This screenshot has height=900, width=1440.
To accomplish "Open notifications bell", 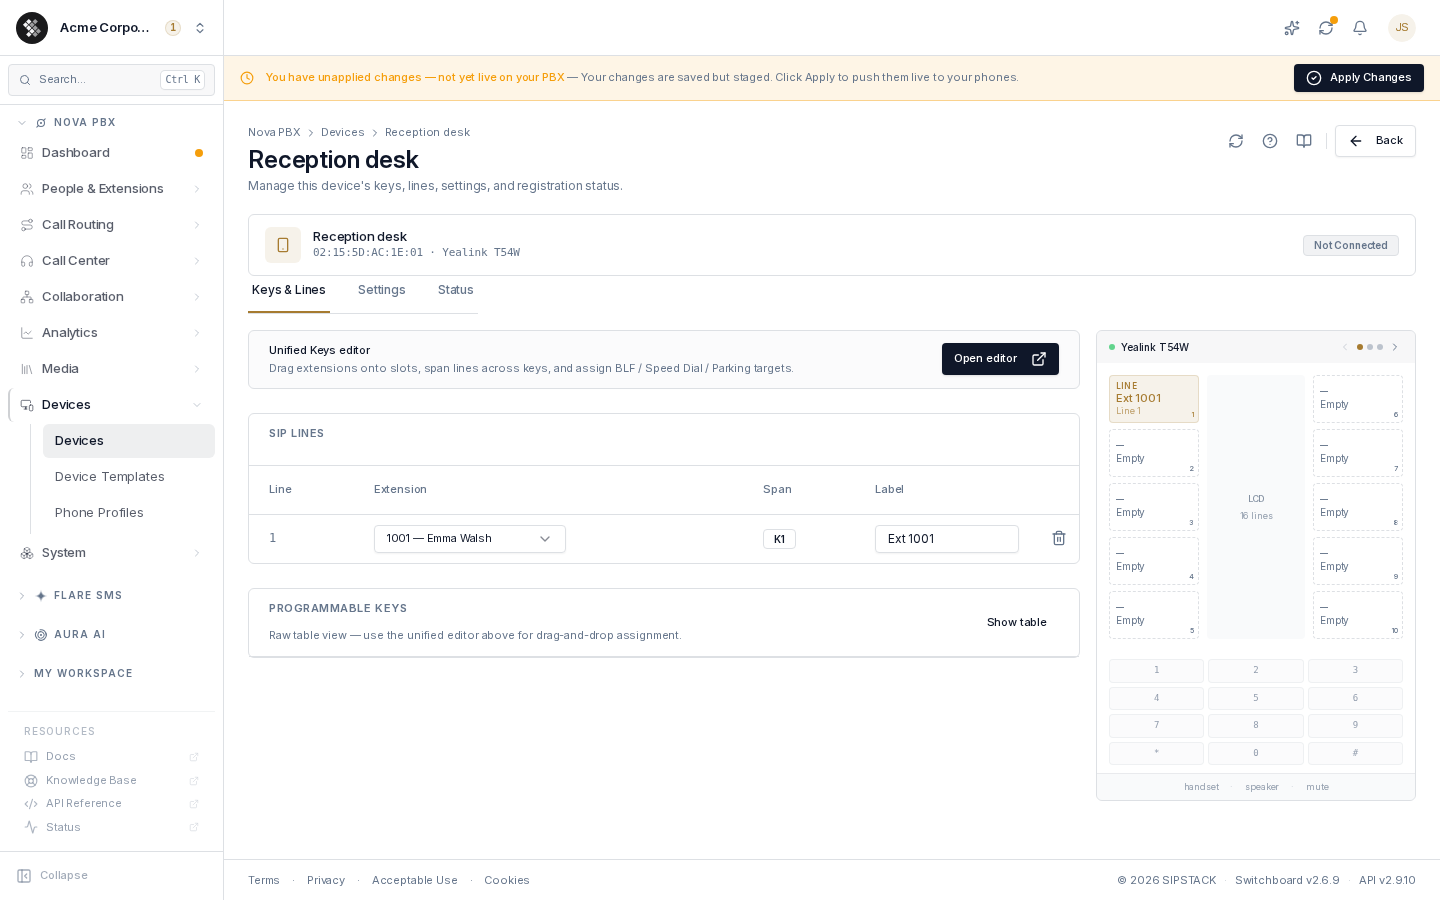I will tap(1360, 28).
